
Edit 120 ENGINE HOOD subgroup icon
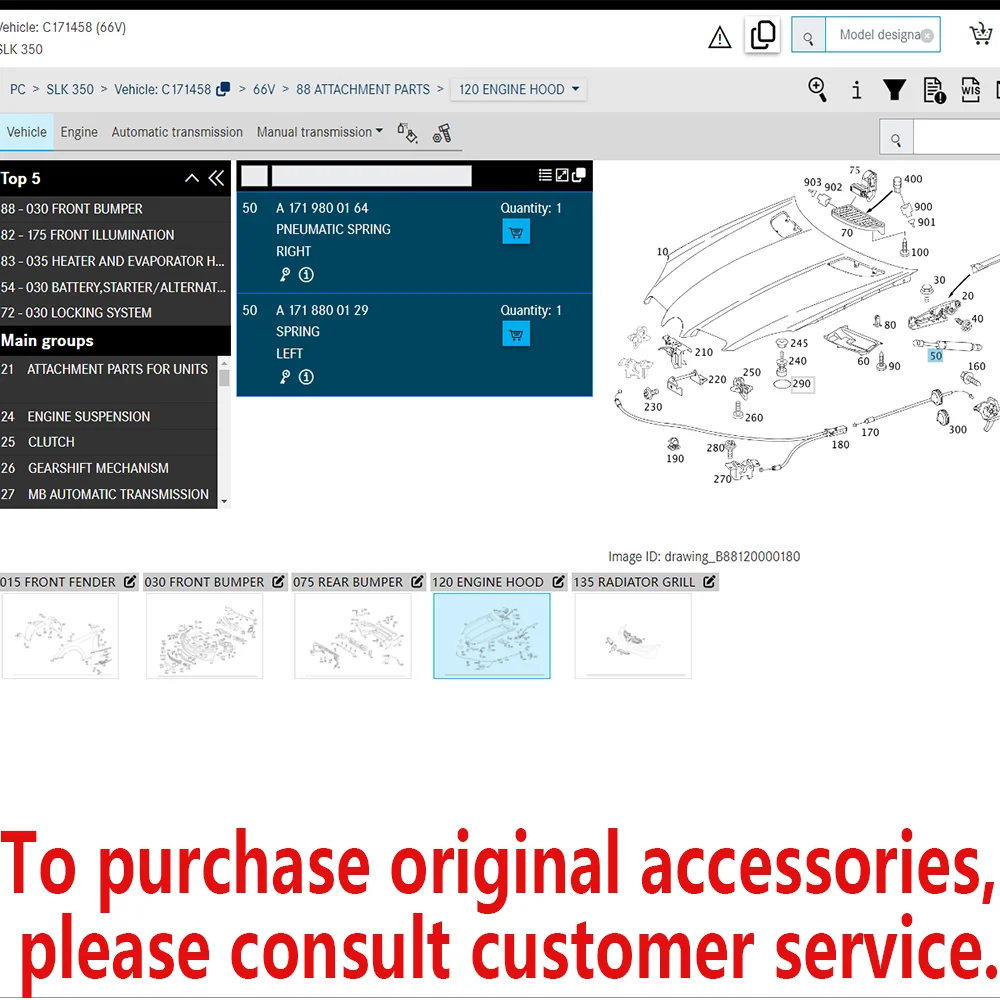click(558, 582)
